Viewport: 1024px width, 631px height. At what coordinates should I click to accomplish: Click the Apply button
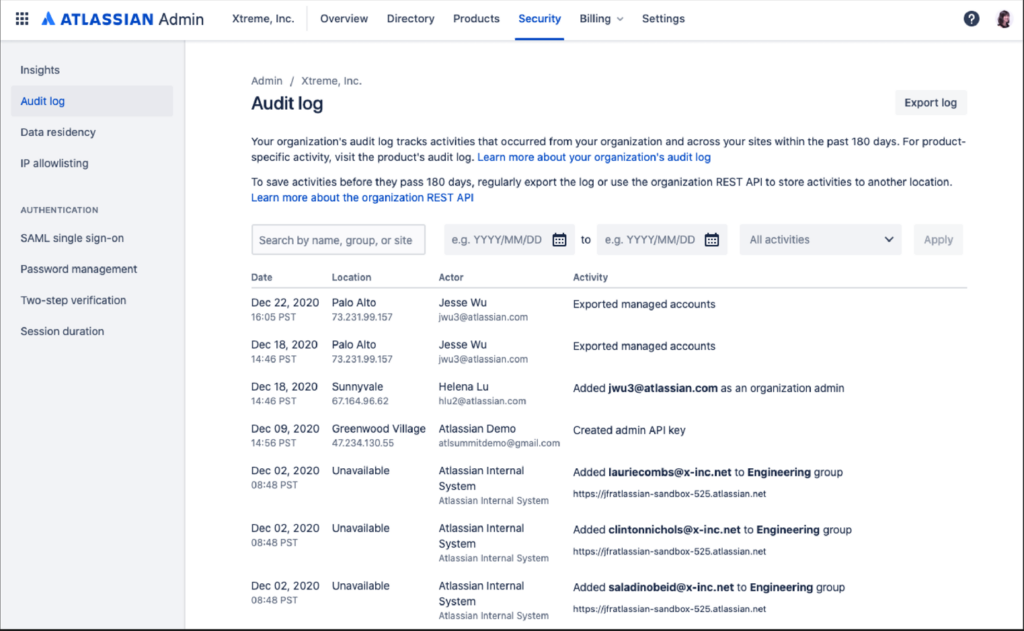(x=938, y=239)
